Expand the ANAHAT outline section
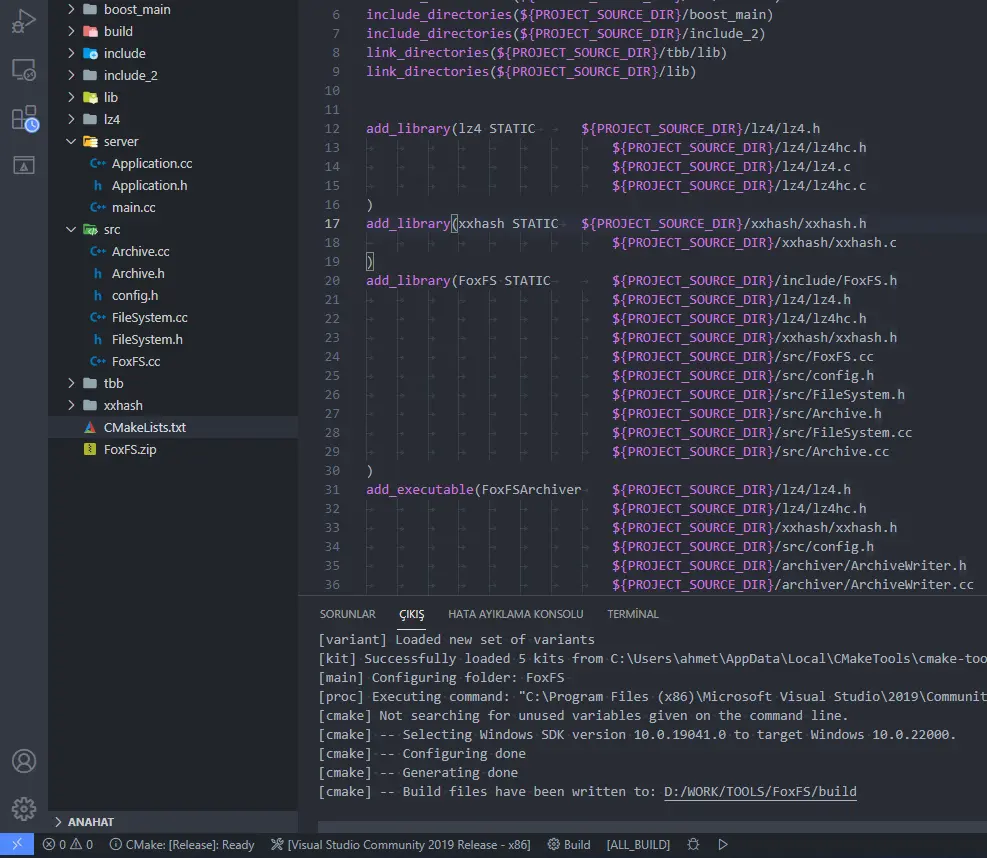The width and height of the screenshot is (987, 858). coord(58,821)
